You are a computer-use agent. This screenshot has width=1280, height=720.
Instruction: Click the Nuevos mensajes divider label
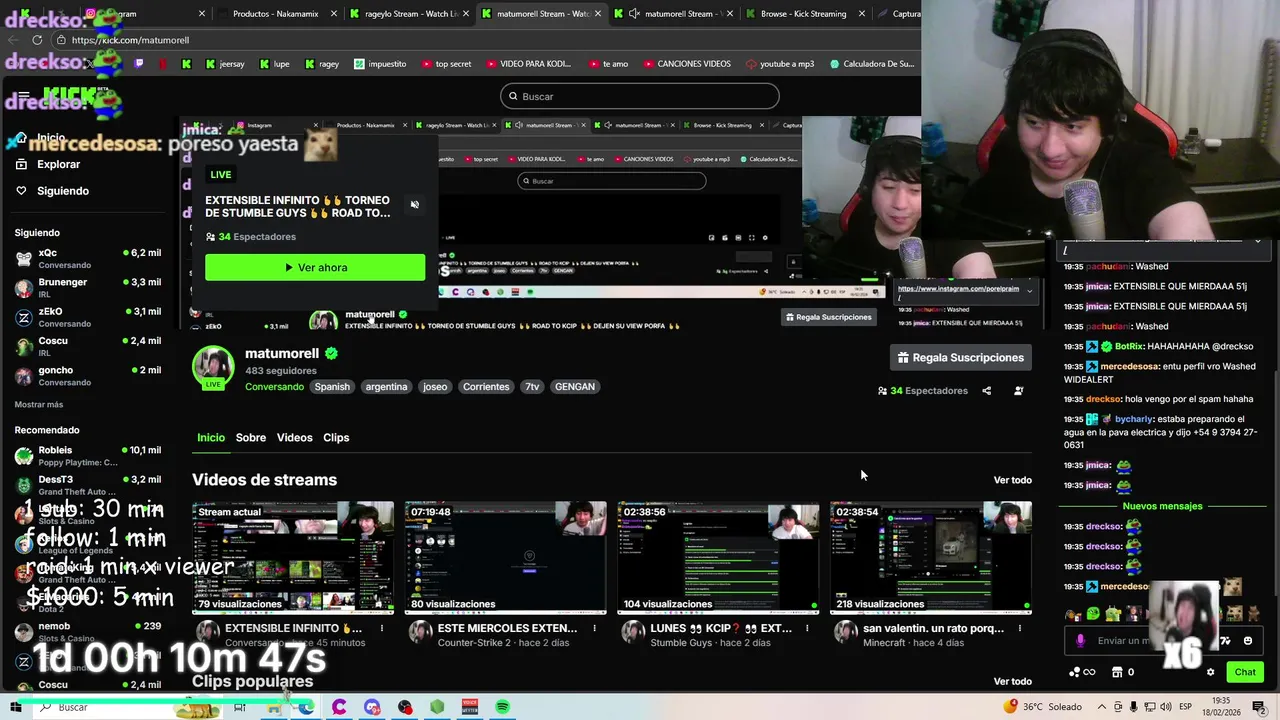pos(1162,506)
